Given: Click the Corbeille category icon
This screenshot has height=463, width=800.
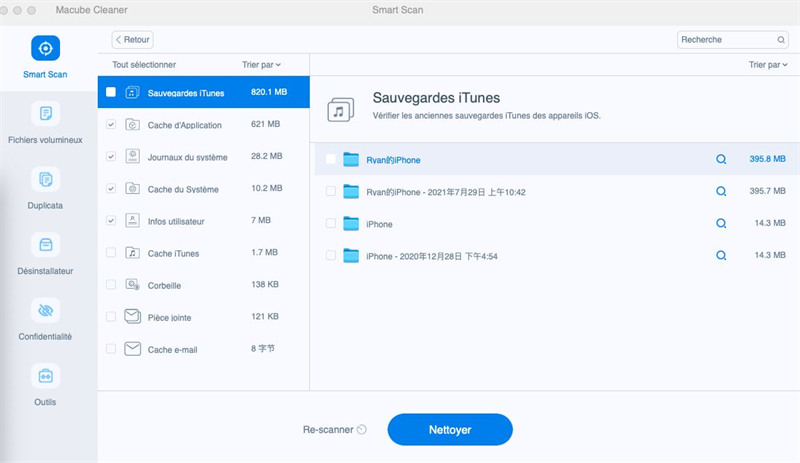Looking at the screenshot, I should (133, 284).
